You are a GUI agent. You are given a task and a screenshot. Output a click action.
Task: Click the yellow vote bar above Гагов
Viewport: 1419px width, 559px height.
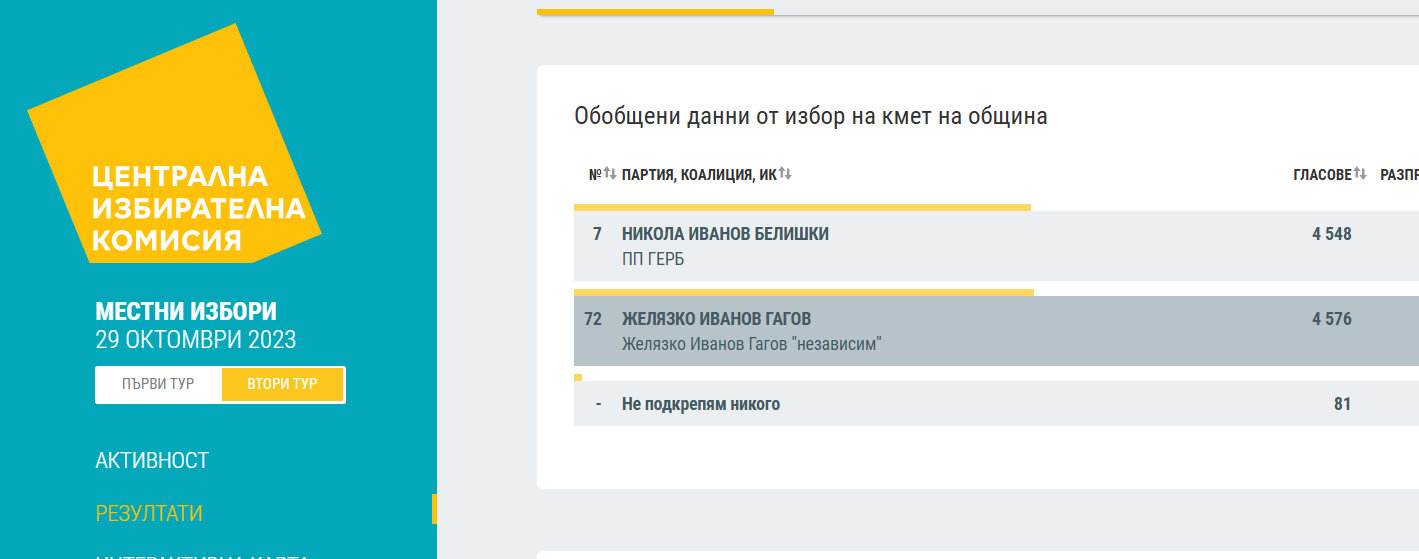(x=803, y=292)
